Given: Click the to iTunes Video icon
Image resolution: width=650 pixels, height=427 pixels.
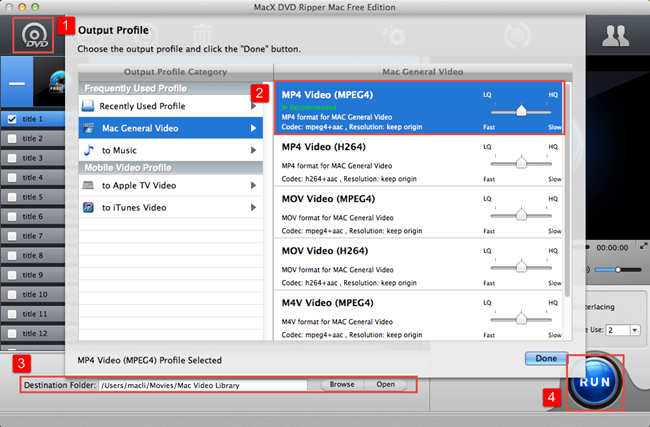Looking at the screenshot, I should click(x=88, y=207).
